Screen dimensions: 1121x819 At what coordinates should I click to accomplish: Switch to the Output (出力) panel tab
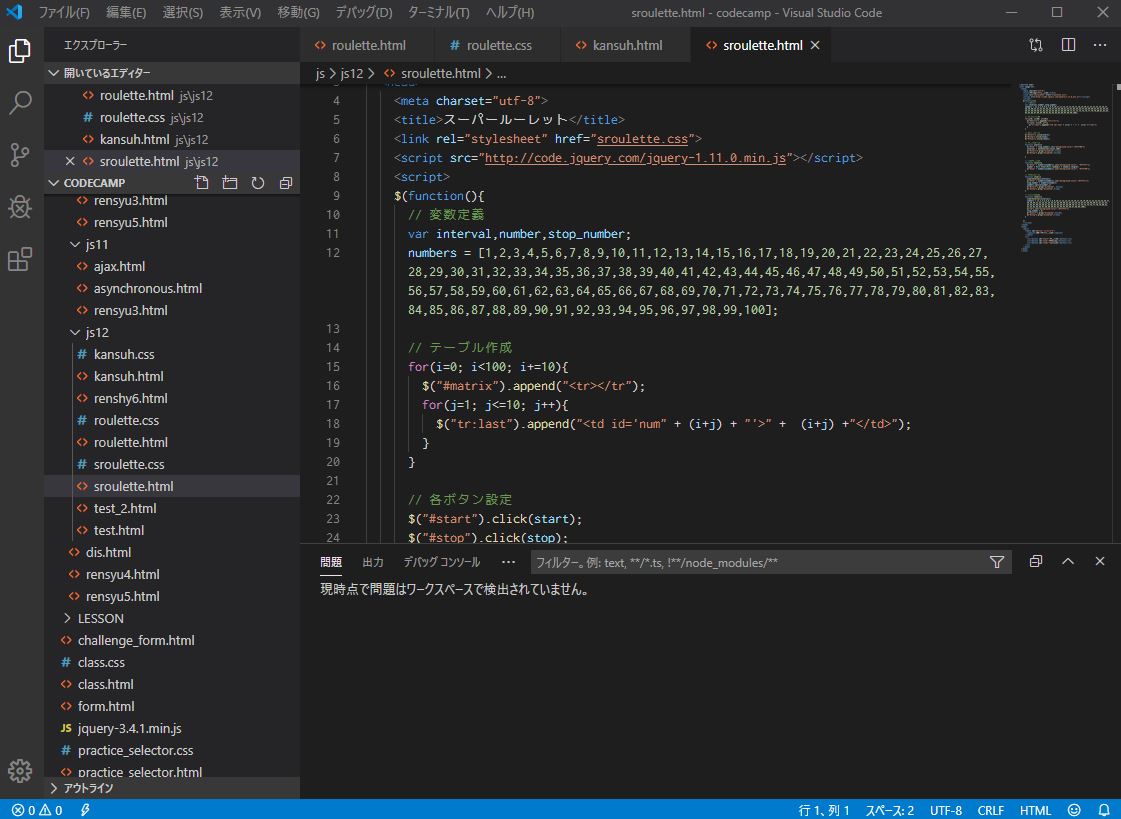click(372, 562)
